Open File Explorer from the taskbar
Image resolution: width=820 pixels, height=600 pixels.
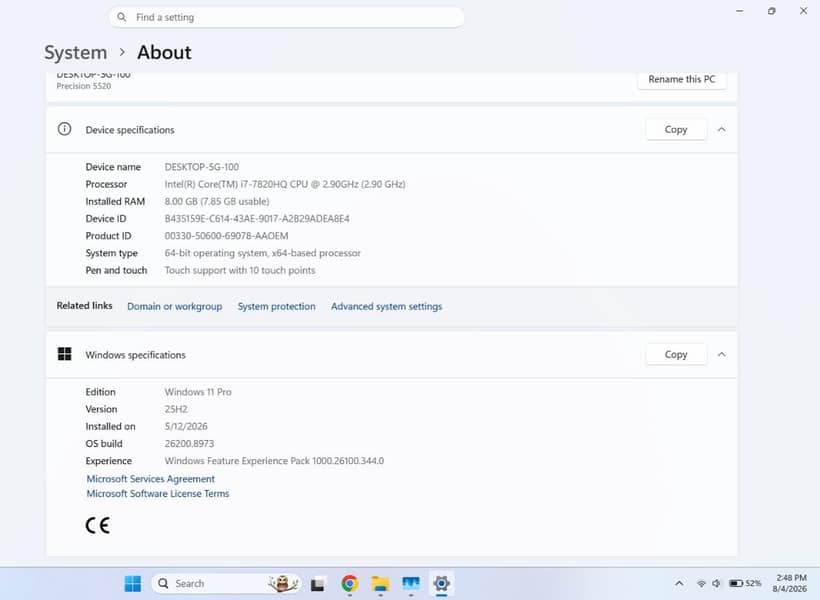click(x=380, y=583)
